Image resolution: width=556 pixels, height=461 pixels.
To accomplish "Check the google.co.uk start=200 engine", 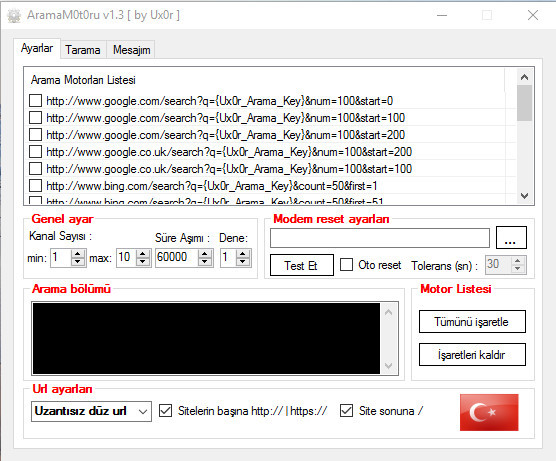I will click(35, 152).
